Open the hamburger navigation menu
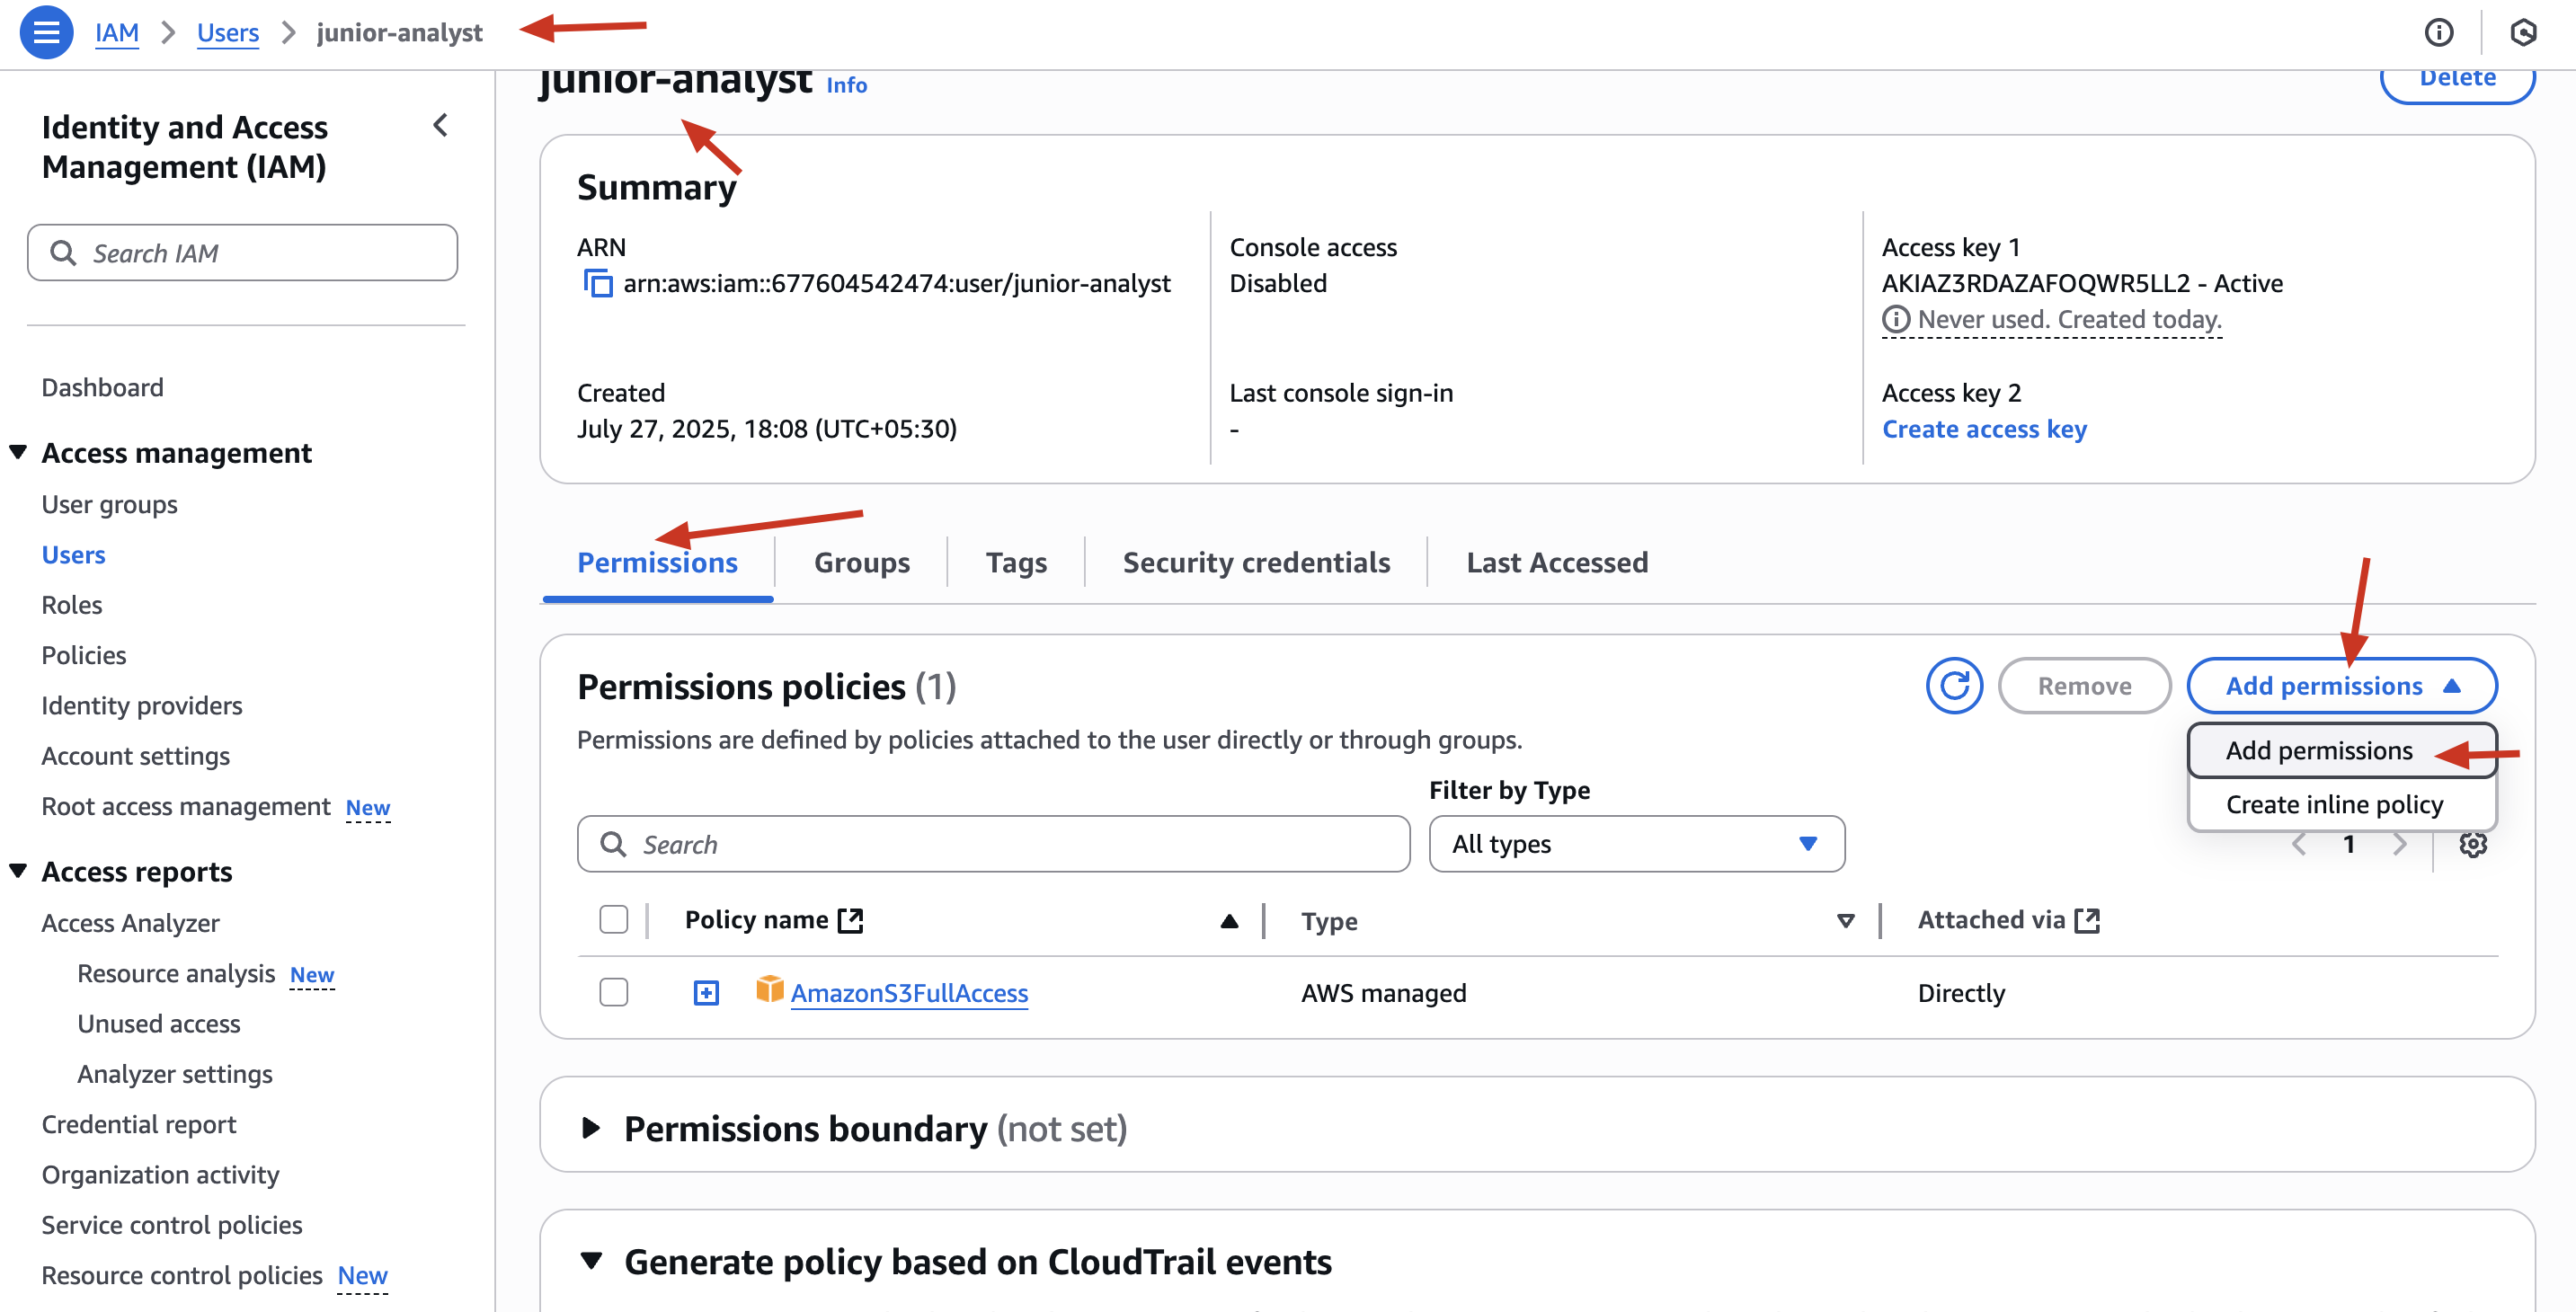This screenshot has width=2576, height=1312. point(46,33)
